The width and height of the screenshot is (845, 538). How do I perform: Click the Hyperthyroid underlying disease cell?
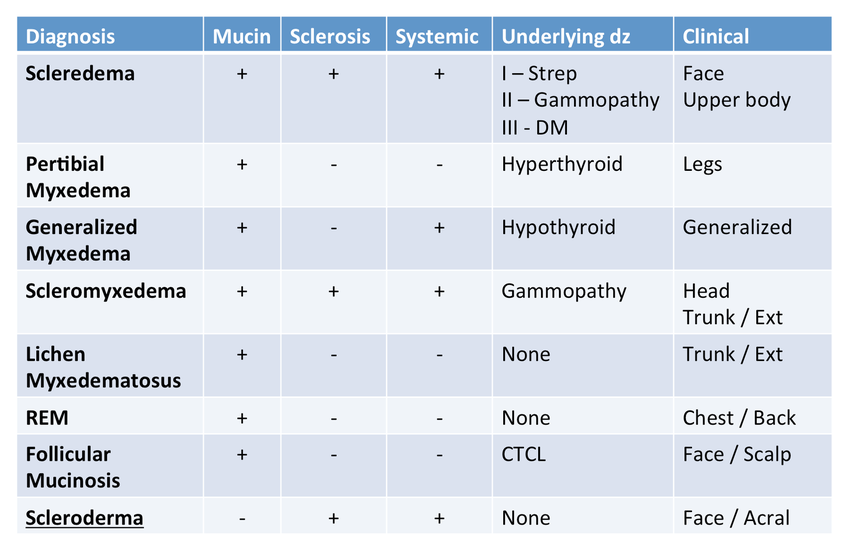pos(583,176)
